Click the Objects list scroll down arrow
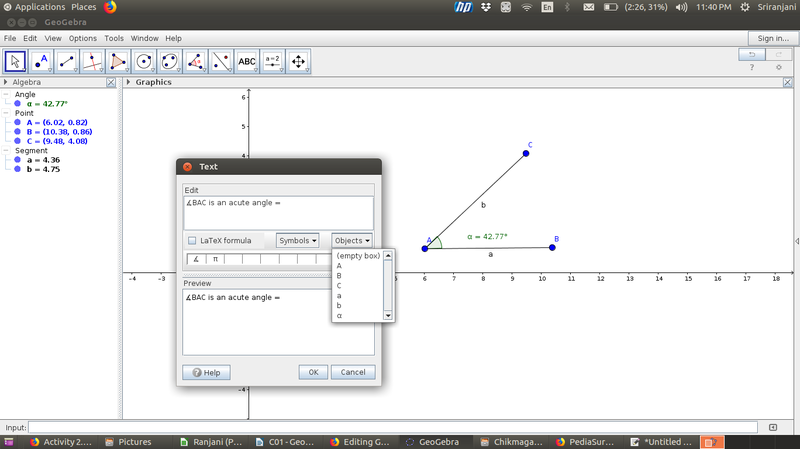This screenshot has height=449, width=800. pos(388,316)
